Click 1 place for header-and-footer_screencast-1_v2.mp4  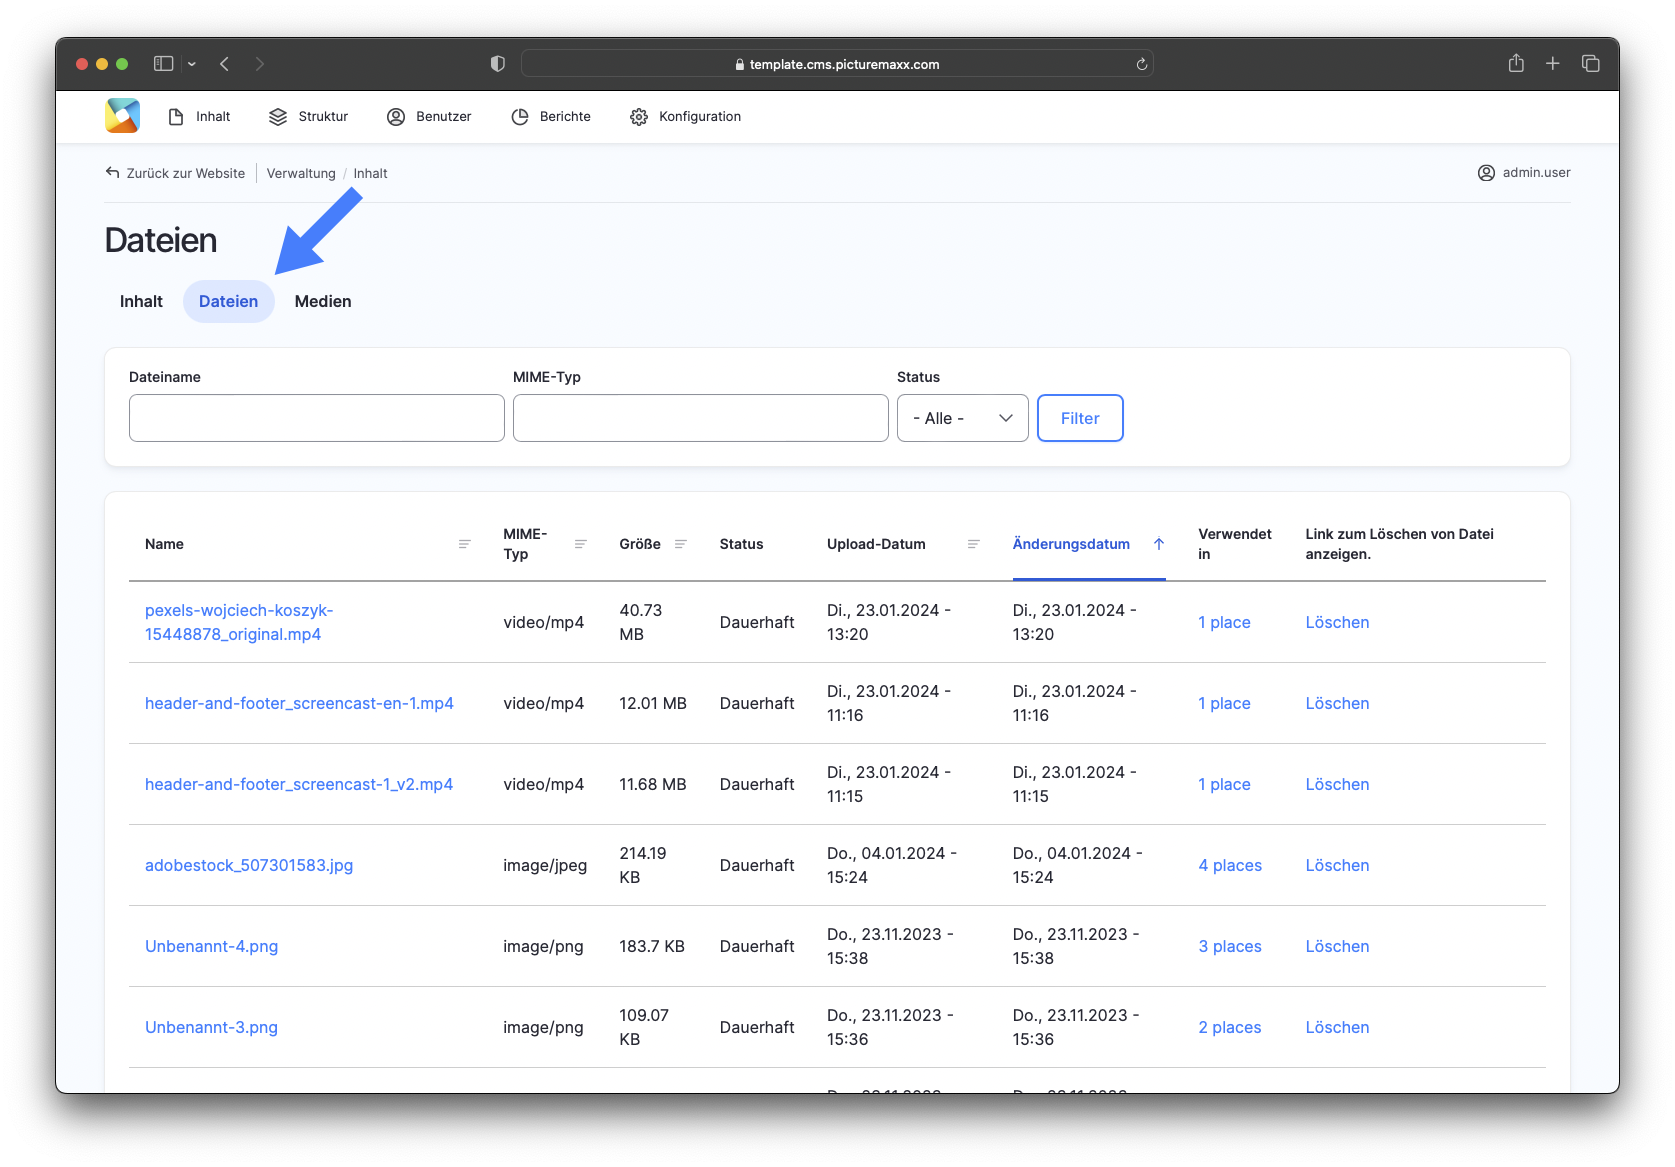click(x=1224, y=784)
